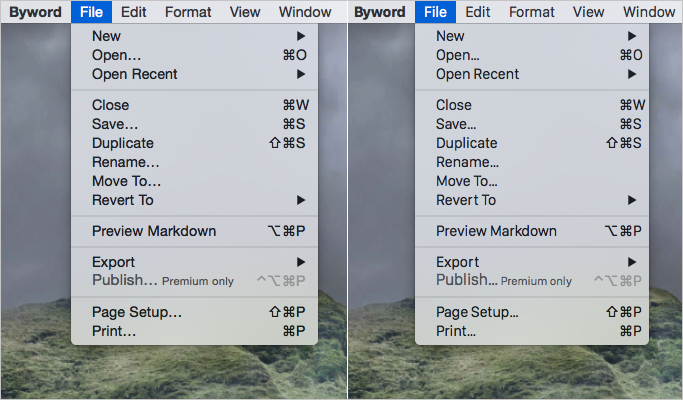Screen dimensions: 683x400
Task: Open the Window menu in the left screenshot
Action: coord(305,12)
